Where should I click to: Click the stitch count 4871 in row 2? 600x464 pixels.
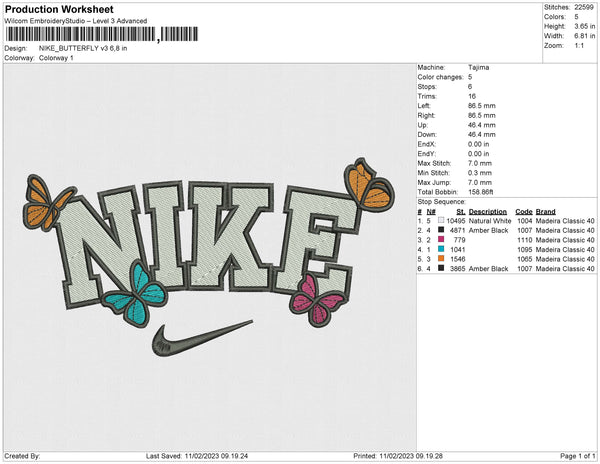(458, 231)
